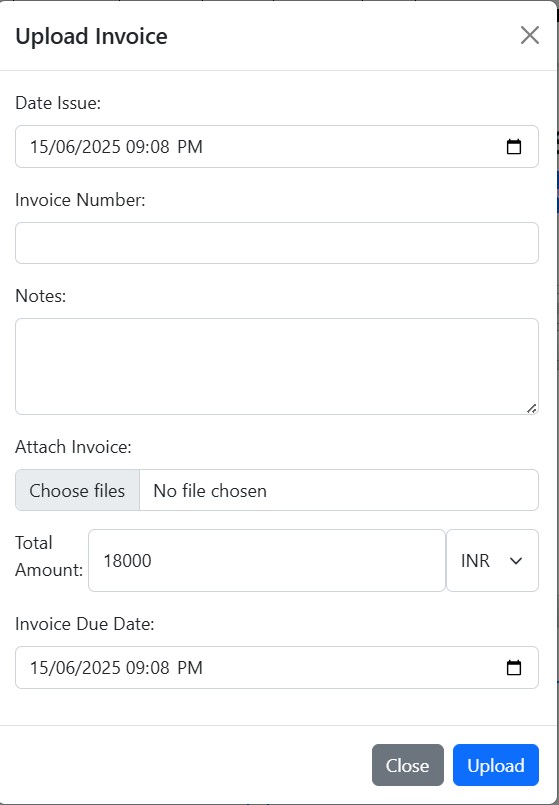Click the Choose files button
The height and width of the screenshot is (805, 559).
pos(78,490)
